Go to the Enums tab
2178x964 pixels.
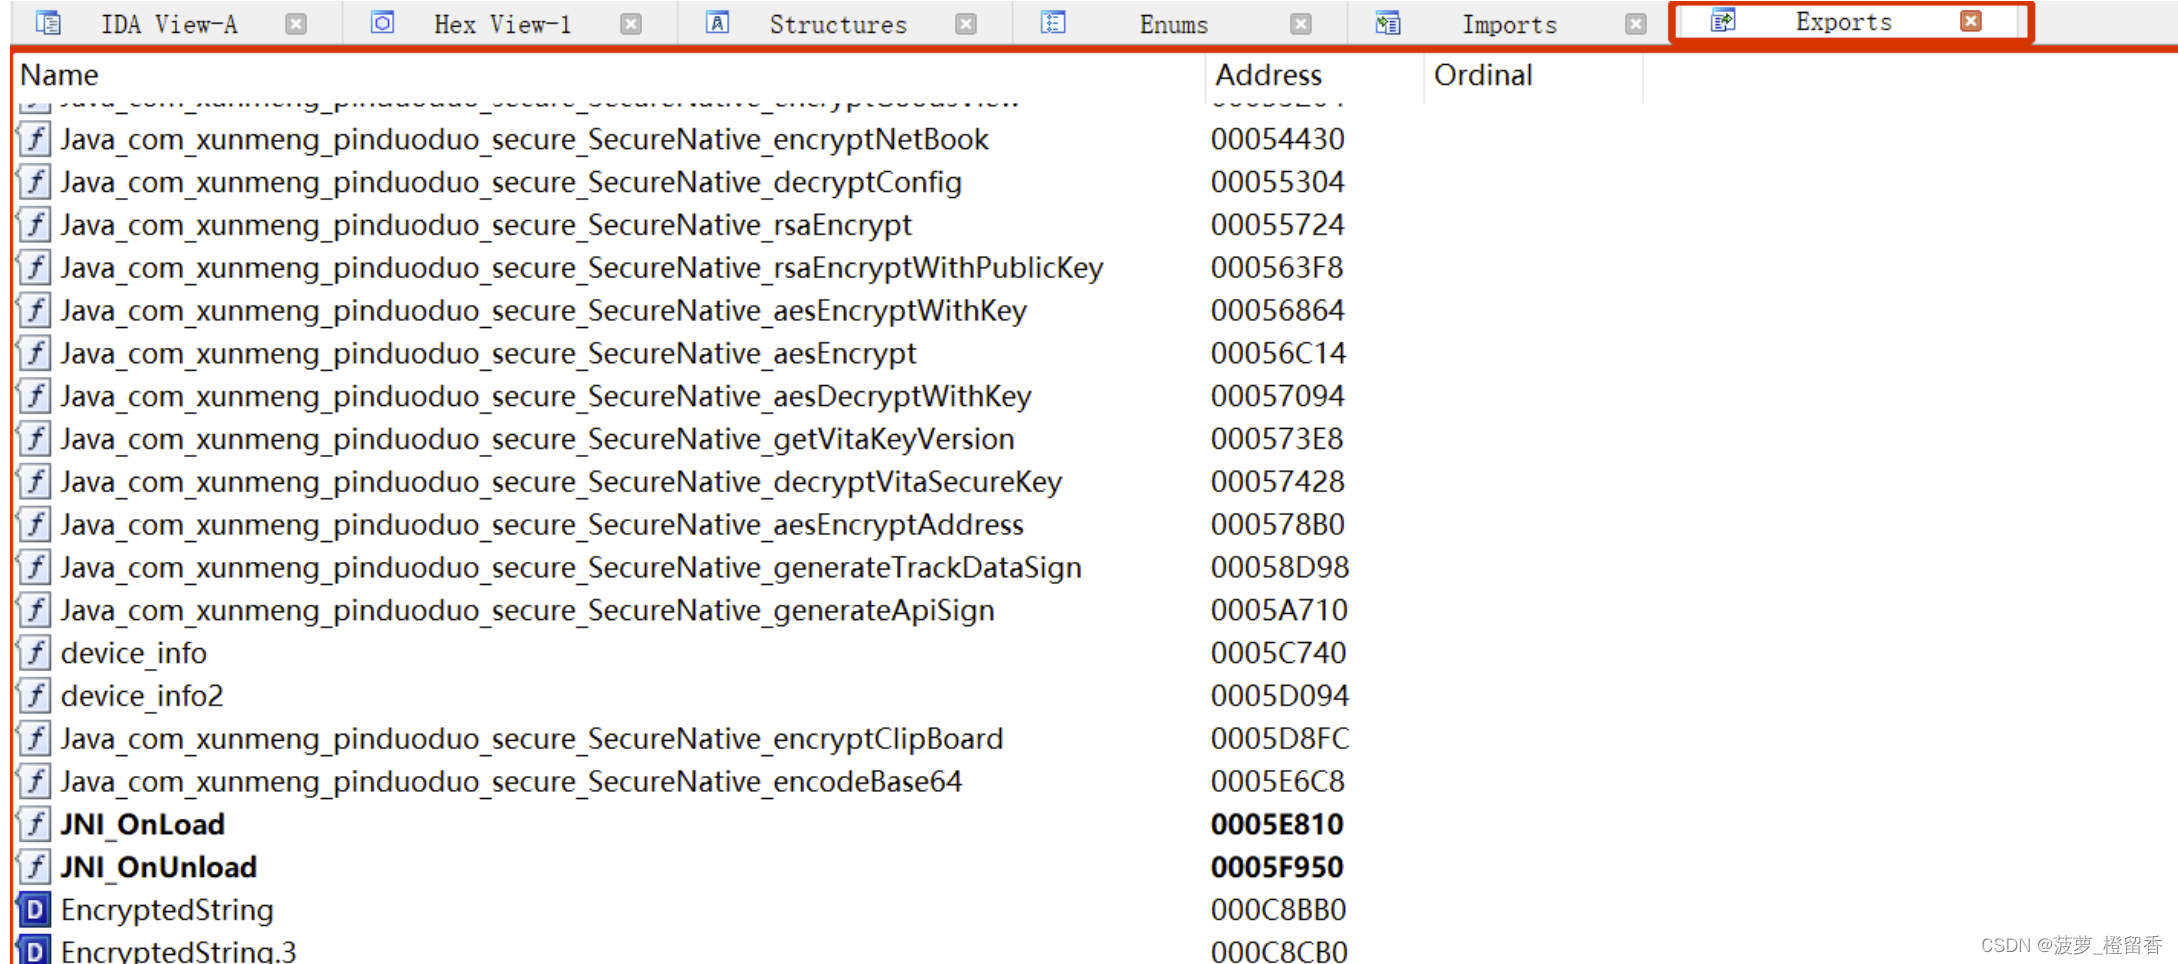pyautogui.click(x=1173, y=24)
